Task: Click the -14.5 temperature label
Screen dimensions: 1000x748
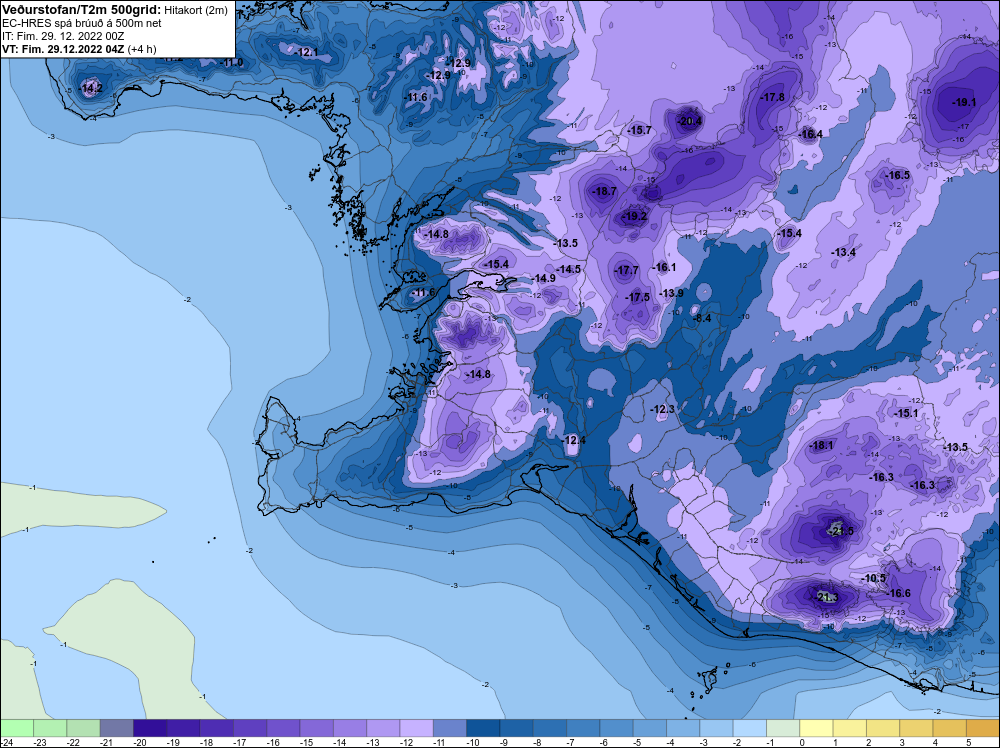Action: tap(568, 269)
